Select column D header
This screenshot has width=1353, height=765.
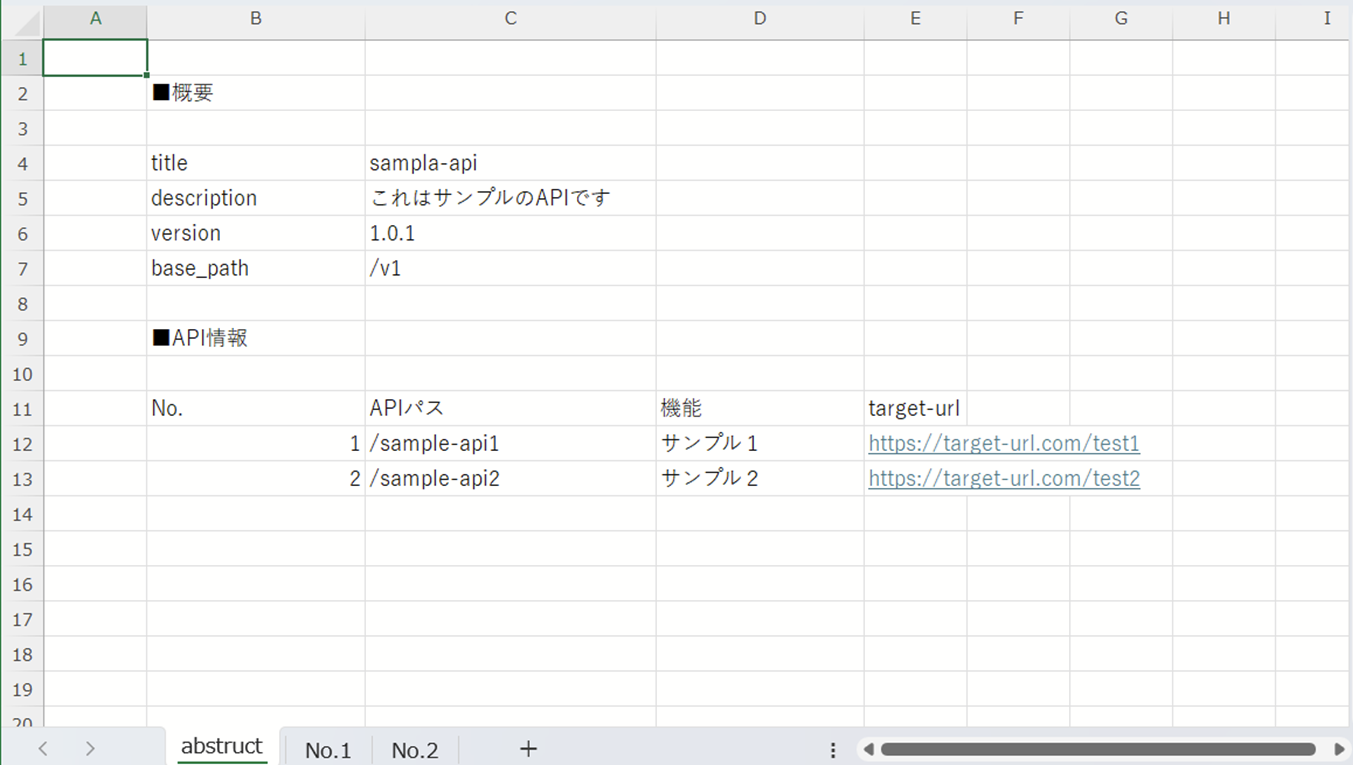760,19
